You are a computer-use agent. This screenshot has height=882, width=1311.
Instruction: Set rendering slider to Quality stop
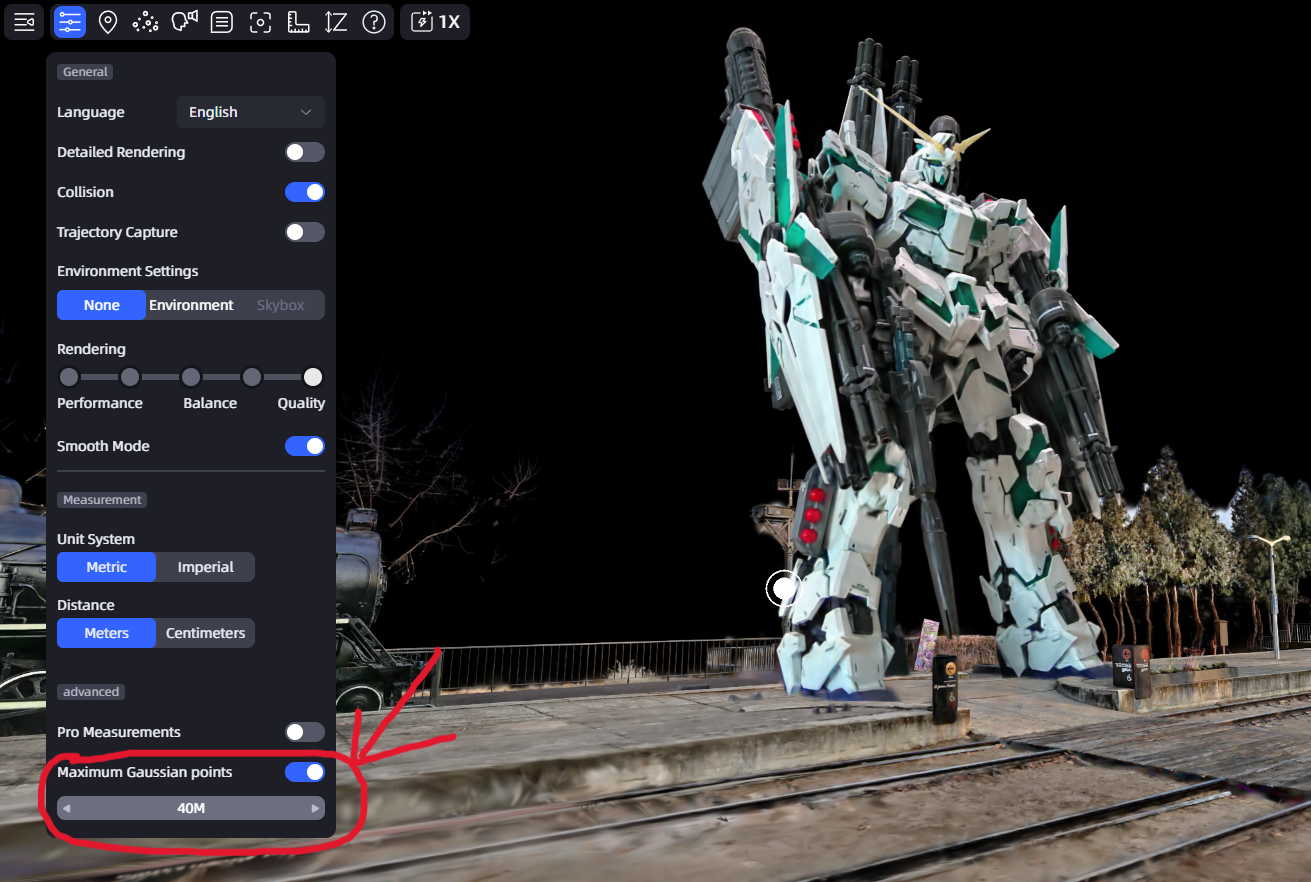(313, 377)
